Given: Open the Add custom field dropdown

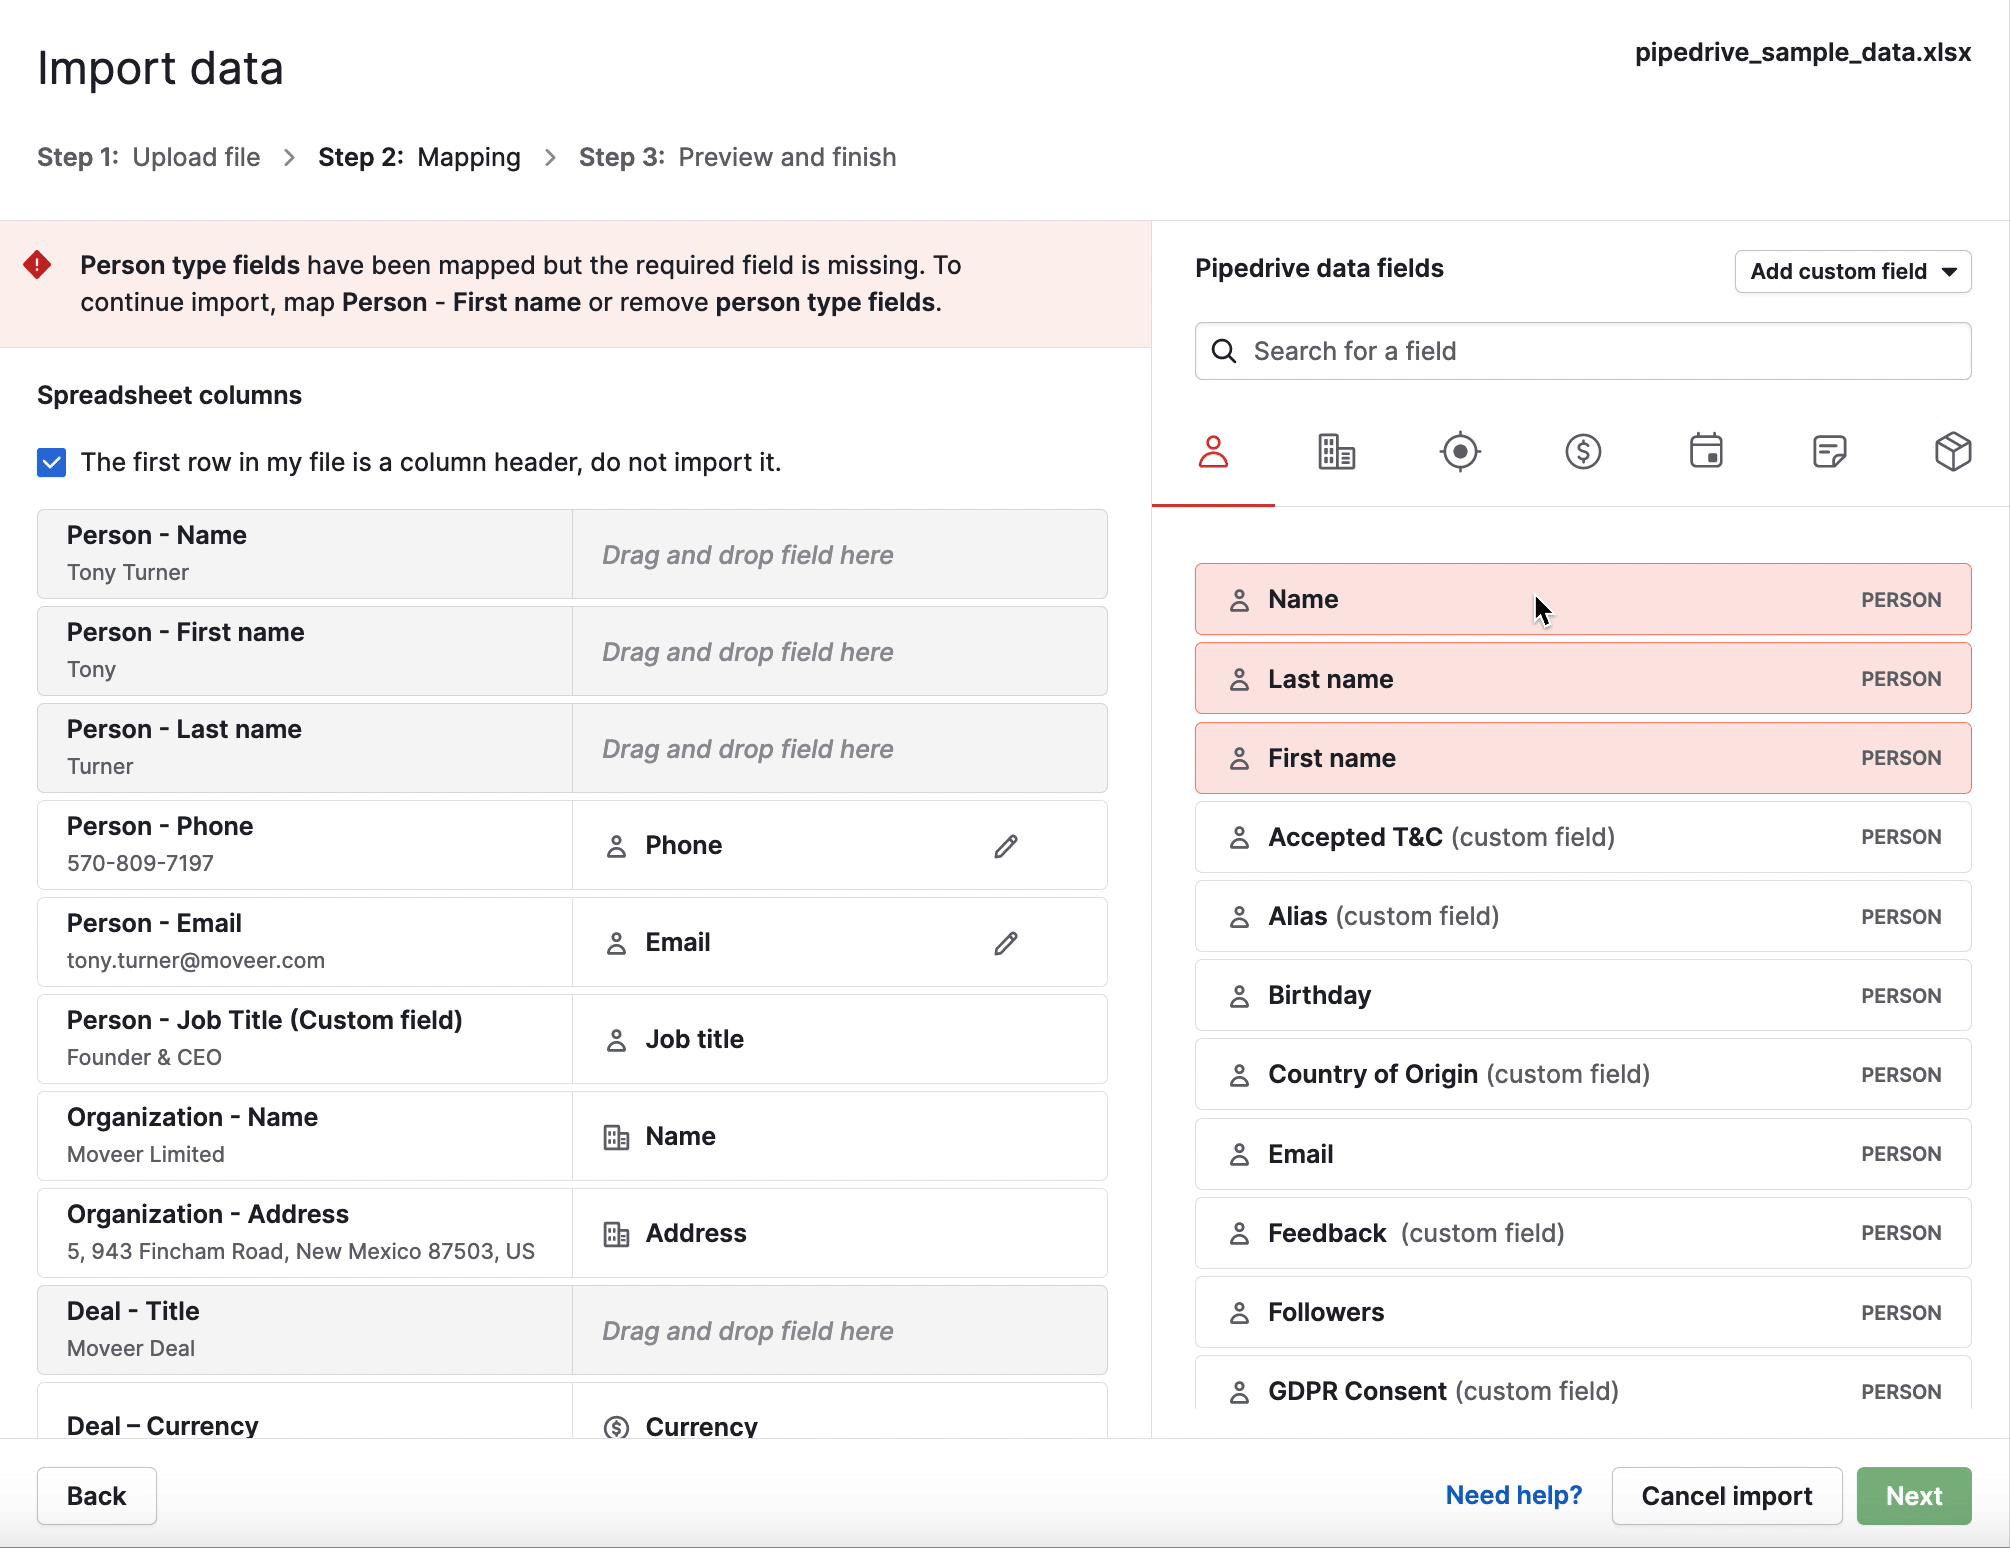Looking at the screenshot, I should [x=1852, y=271].
